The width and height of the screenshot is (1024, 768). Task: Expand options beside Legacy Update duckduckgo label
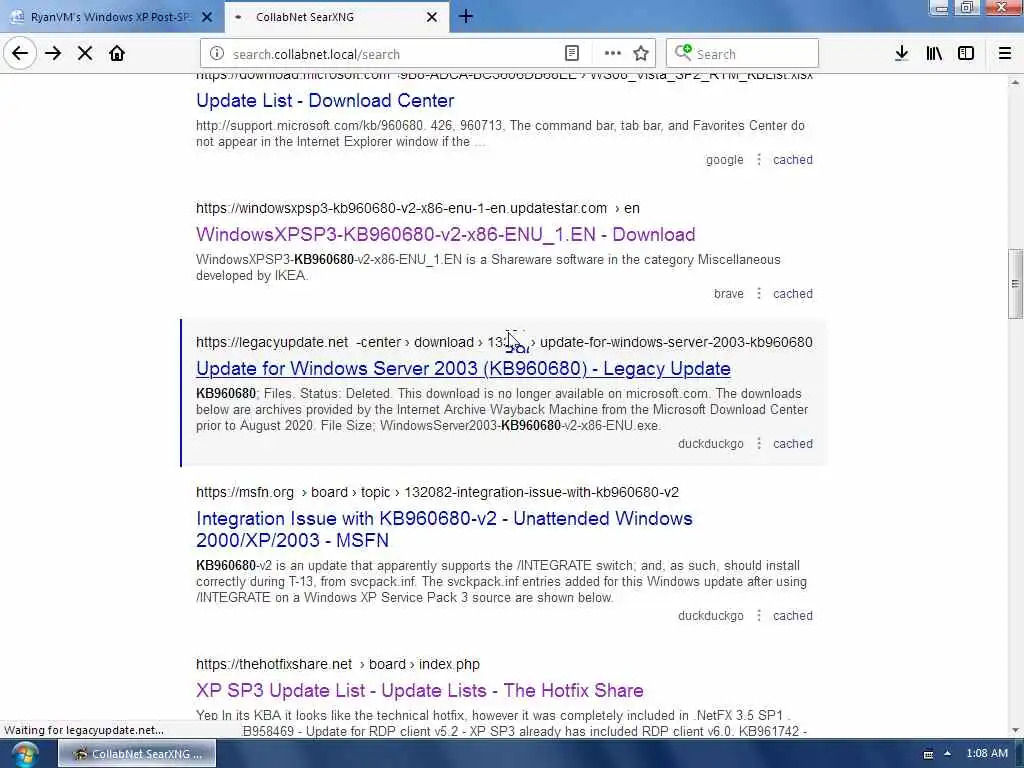pyautogui.click(x=759, y=443)
